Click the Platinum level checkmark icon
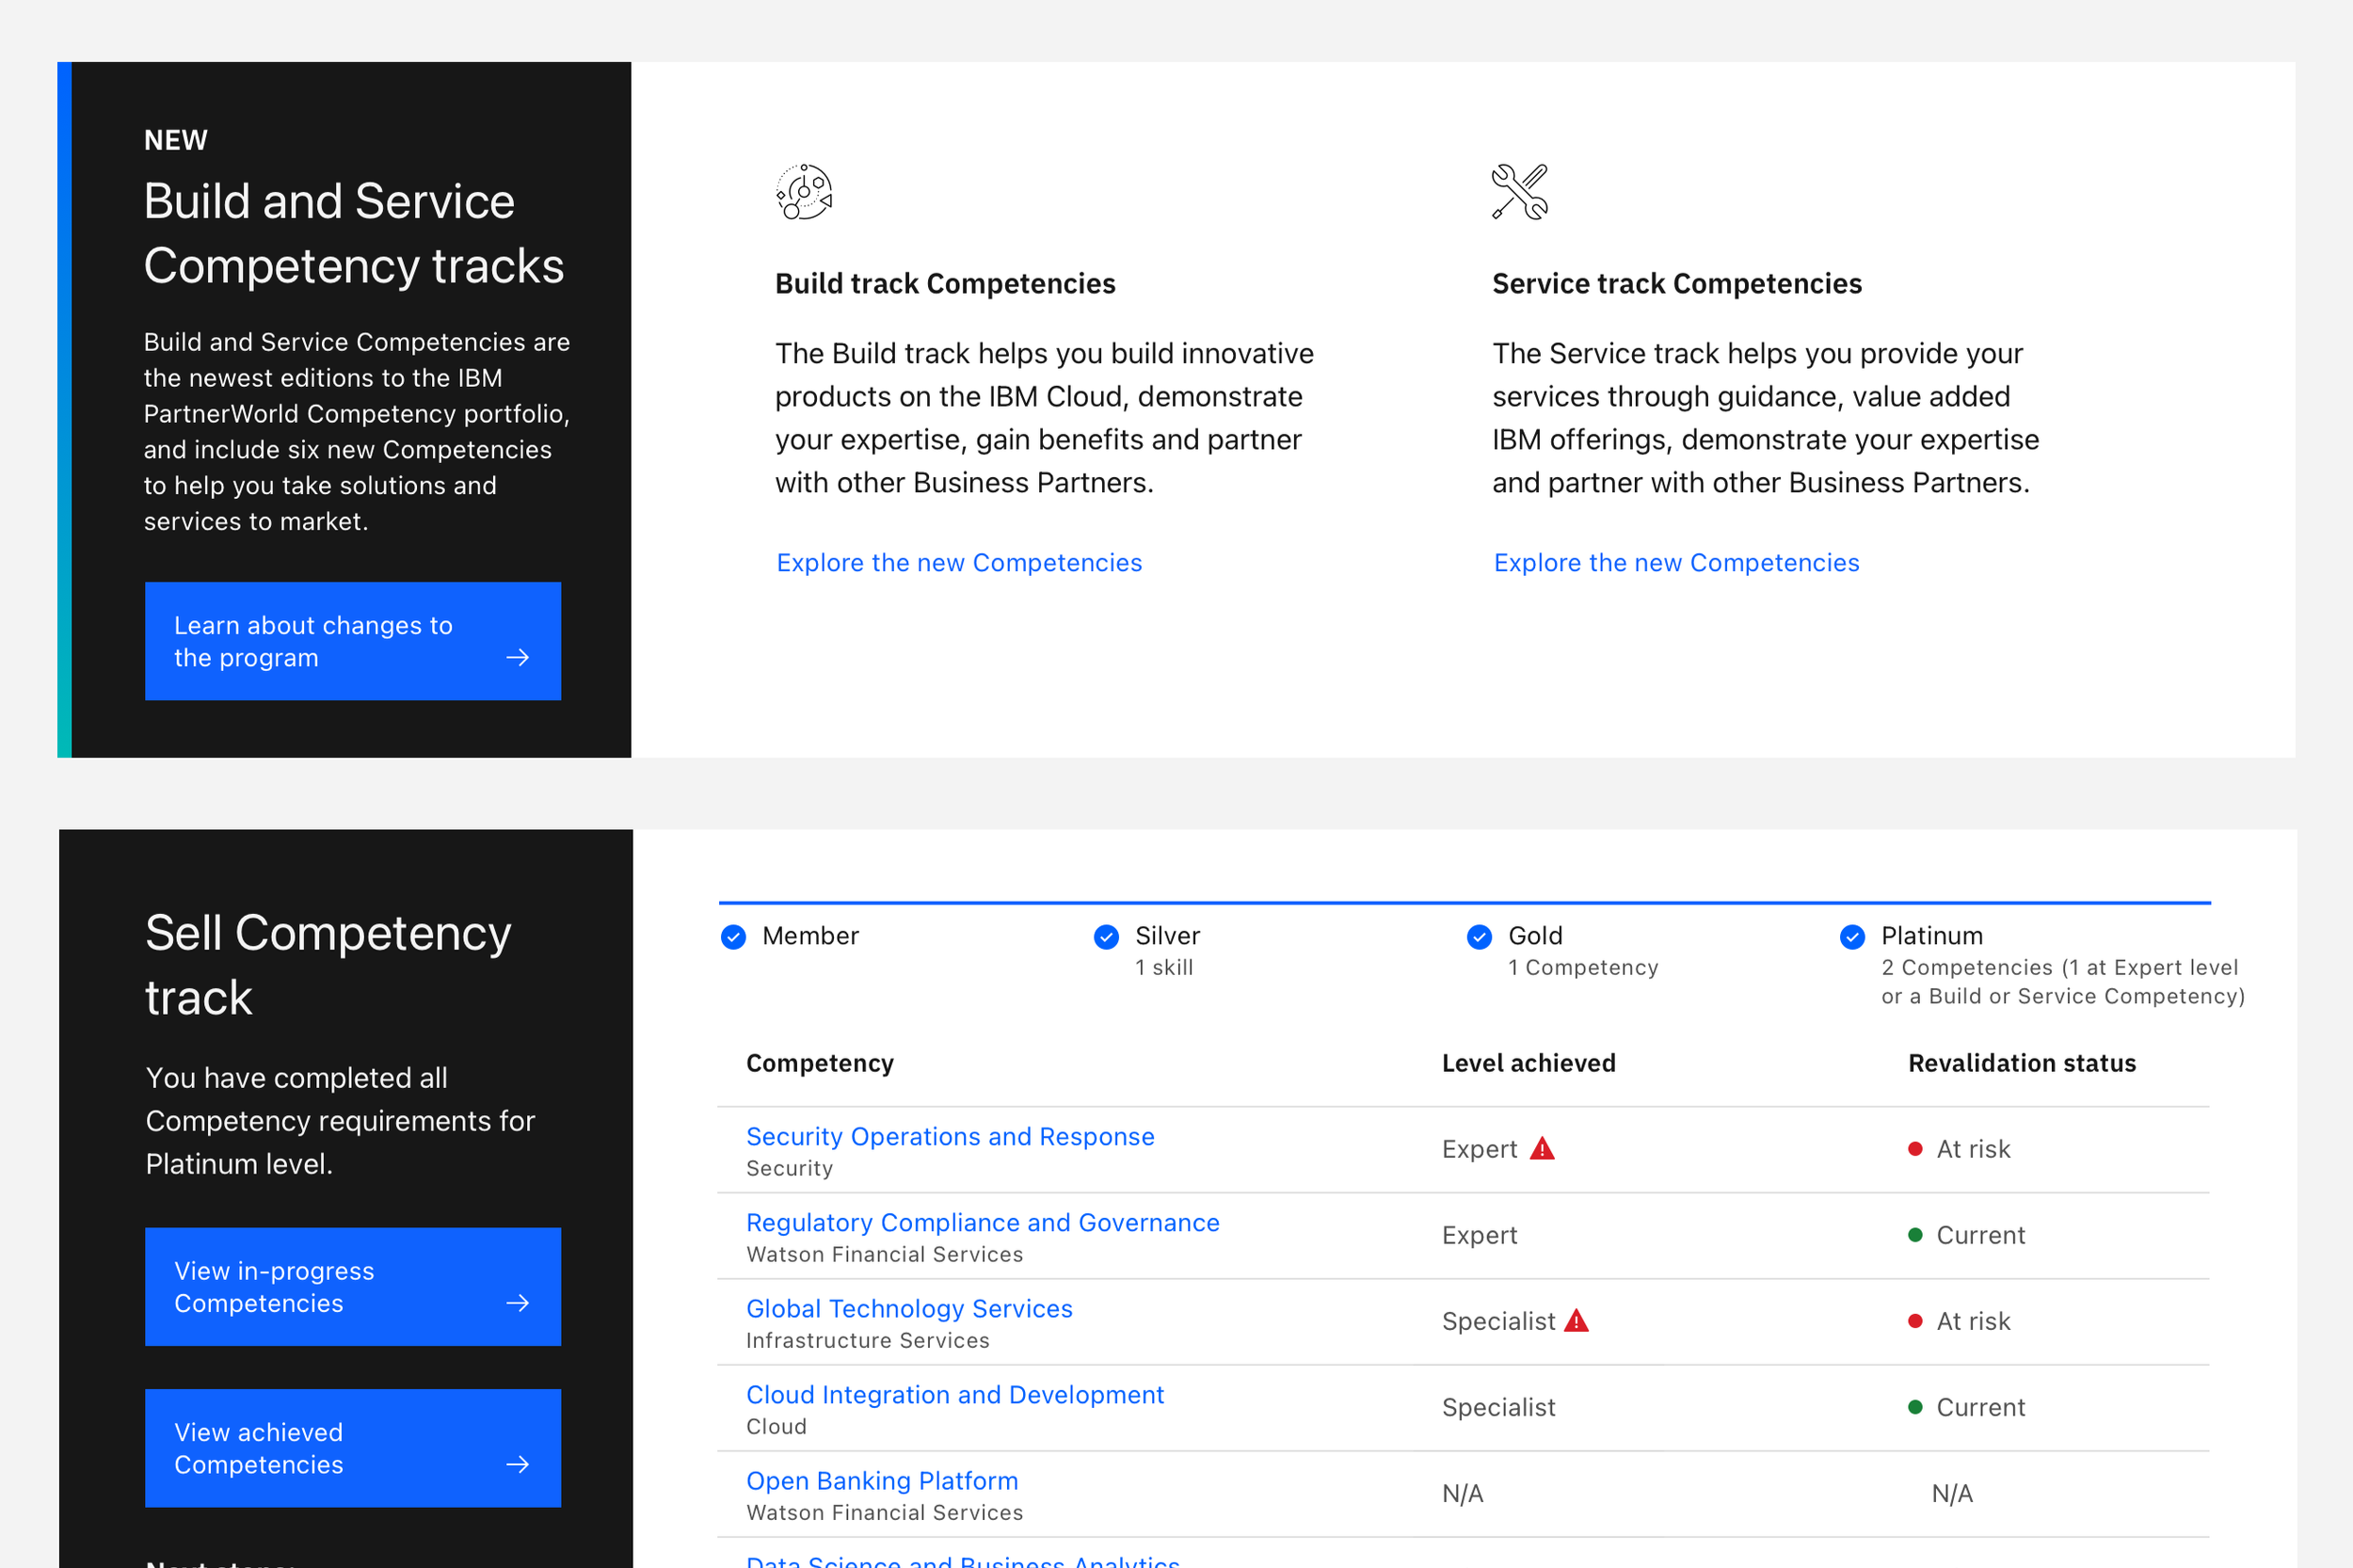This screenshot has width=2353, height=1568. [x=1853, y=936]
